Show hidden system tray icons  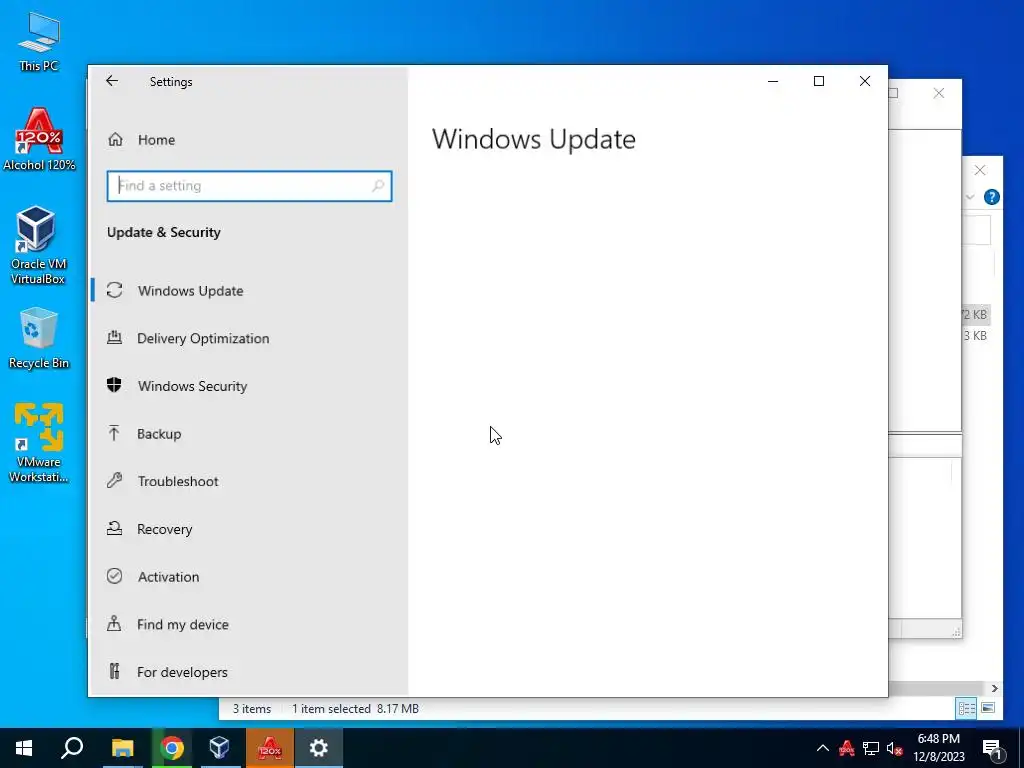point(823,748)
